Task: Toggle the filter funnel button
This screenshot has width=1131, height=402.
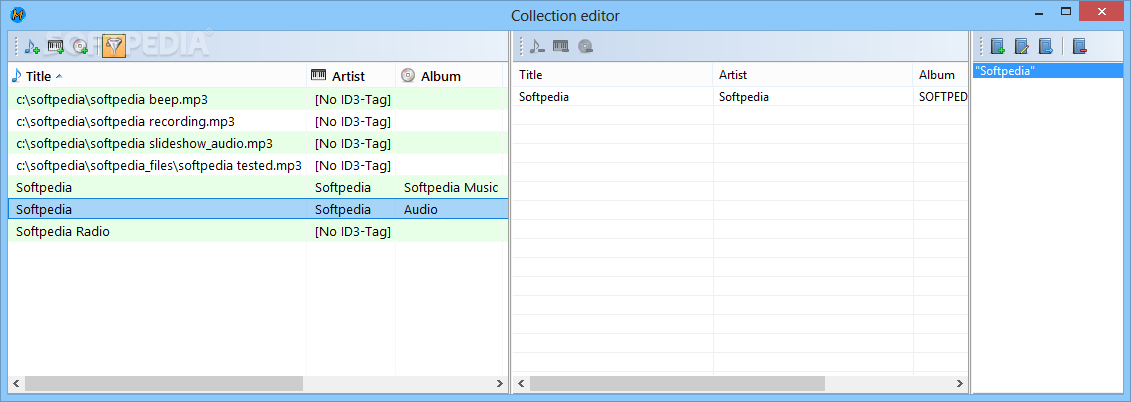Action: (x=114, y=46)
